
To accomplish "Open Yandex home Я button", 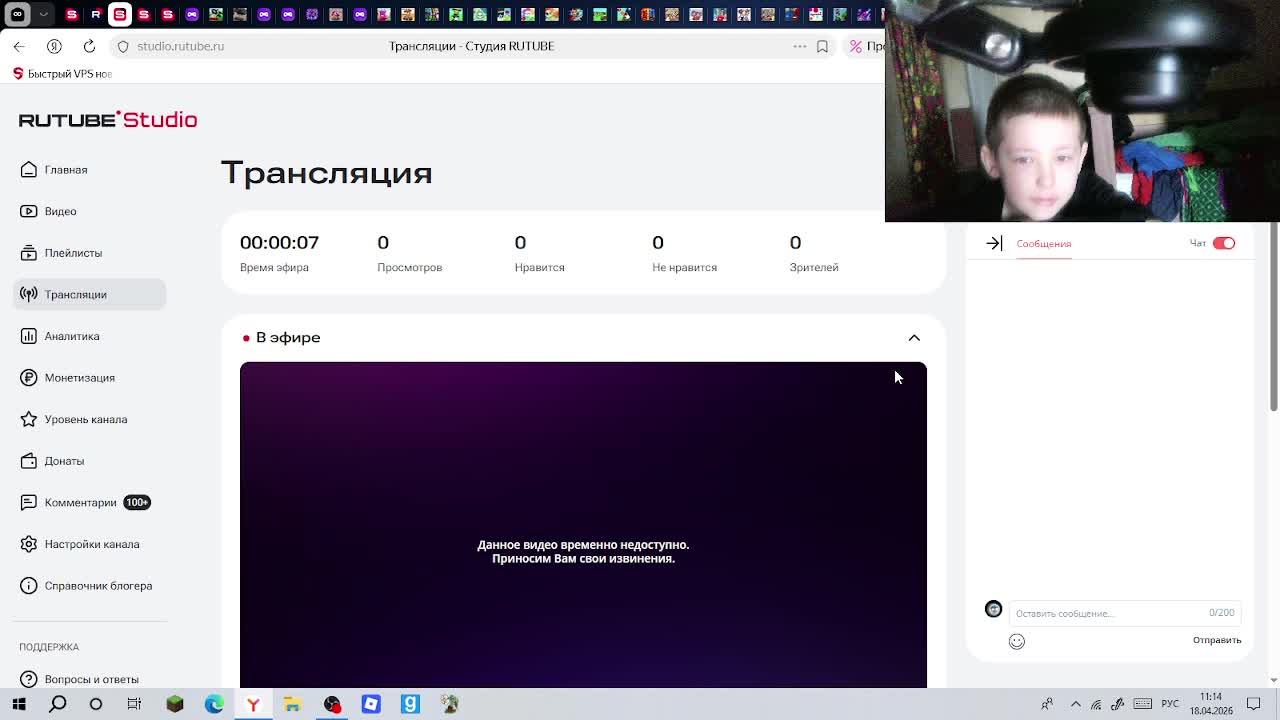I will pos(54,46).
